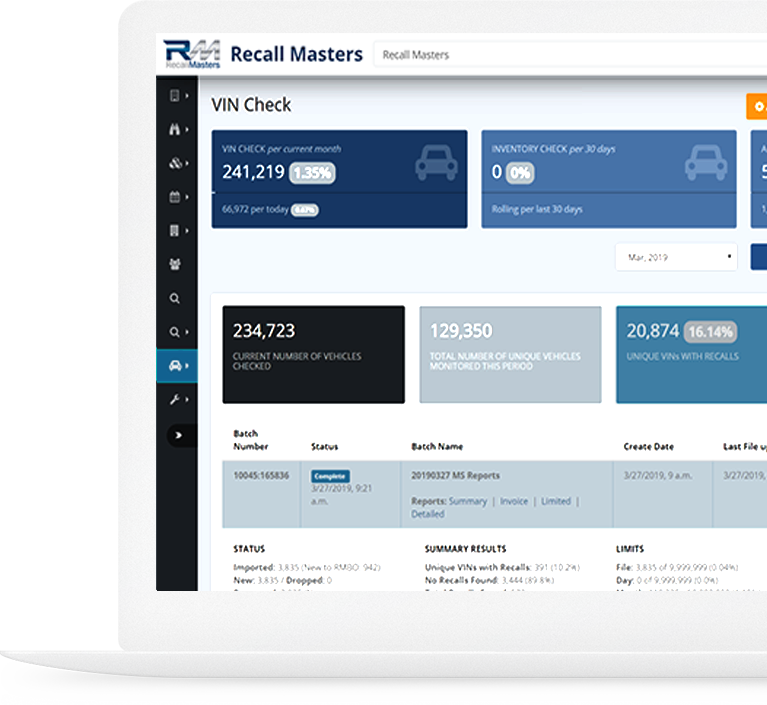Click the mobile device icon at sidebar top
This screenshot has height=705, width=767.
pyautogui.click(x=175, y=96)
